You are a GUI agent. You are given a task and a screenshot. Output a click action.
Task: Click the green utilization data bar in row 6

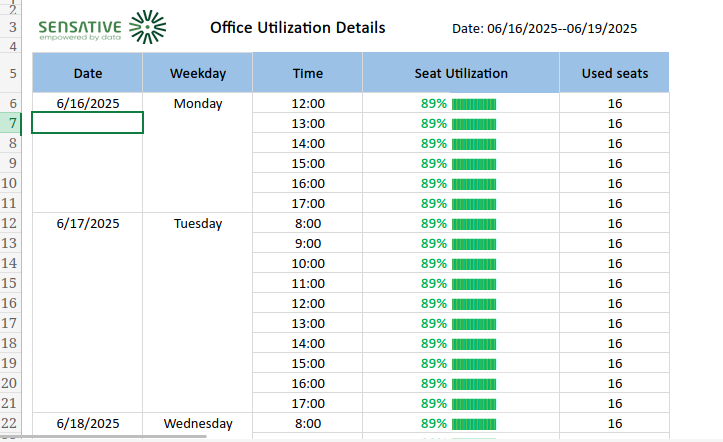pos(474,104)
